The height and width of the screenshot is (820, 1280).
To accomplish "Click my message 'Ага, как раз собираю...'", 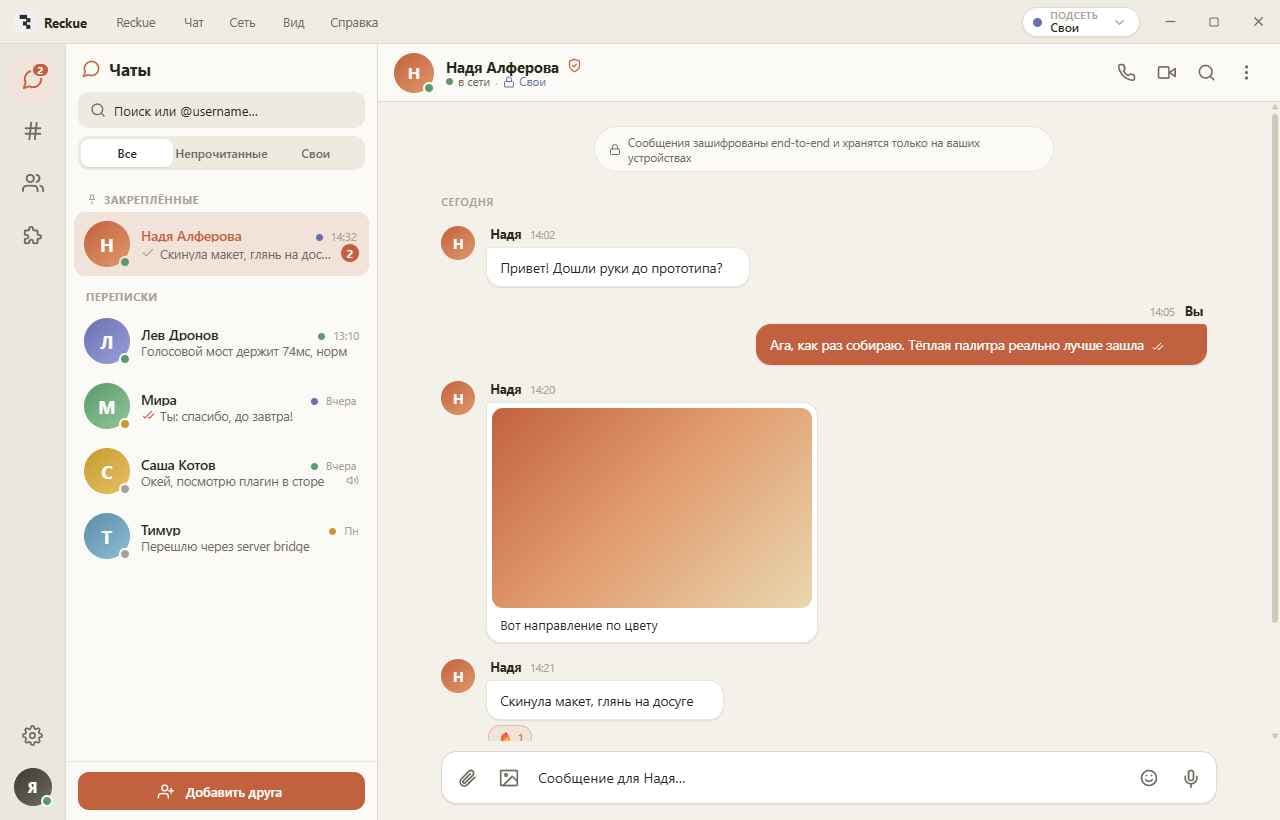I will click(981, 345).
